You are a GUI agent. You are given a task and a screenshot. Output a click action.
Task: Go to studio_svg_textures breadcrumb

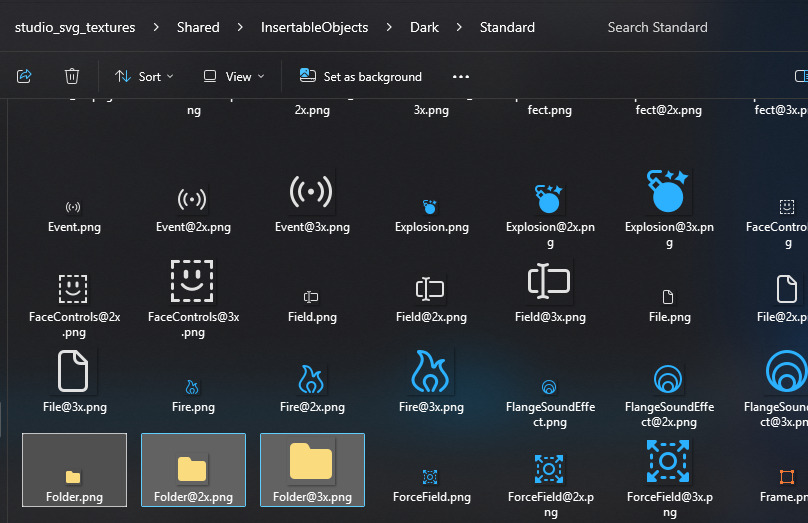[x=75, y=27]
